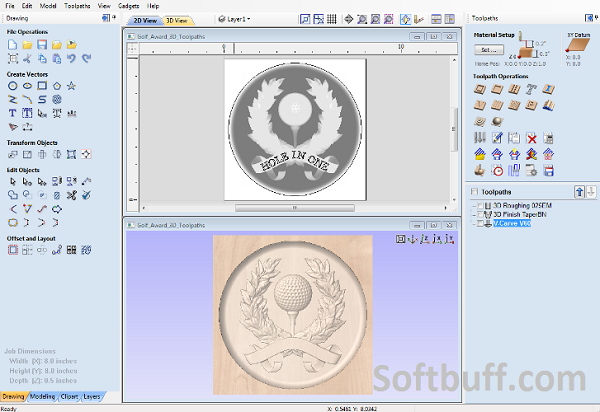Screen dimensions: 600x412
Task: Switch to the Clipart tab
Action: [x=69, y=397]
